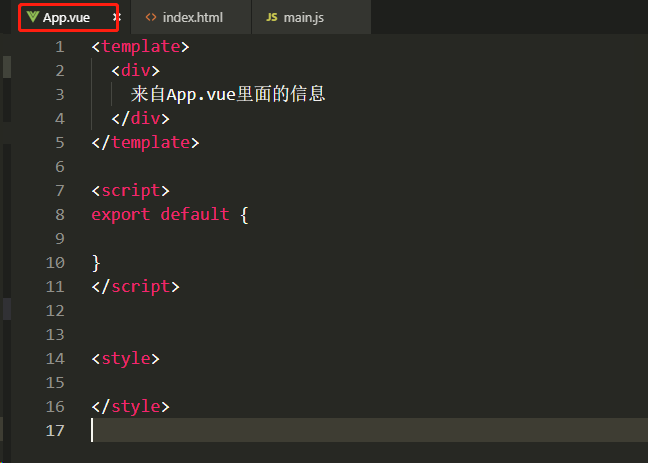Place cursor on empty line 15
648x463 pixels.
(369, 382)
